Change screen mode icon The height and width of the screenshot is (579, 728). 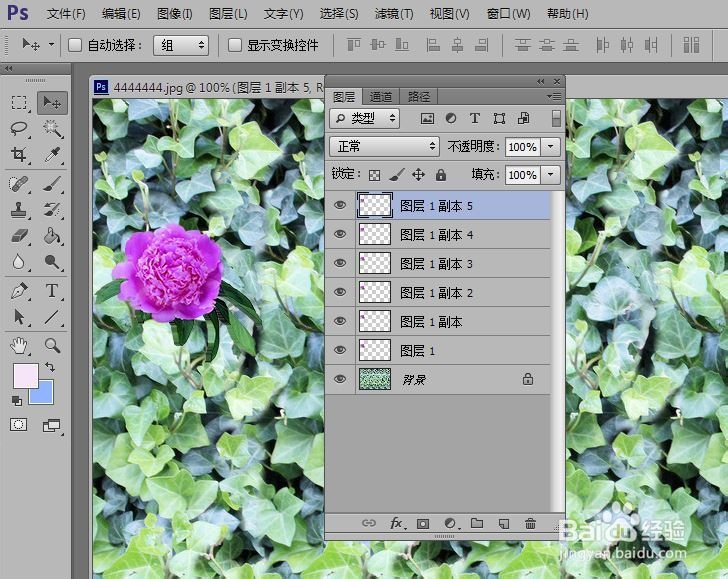pyautogui.click(x=52, y=425)
